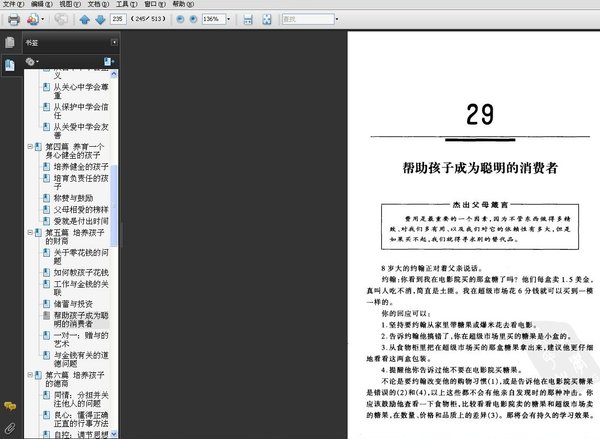Click bookmark icon beside 储蓄与投资
This screenshot has height=439, width=600.
[x=46, y=304]
